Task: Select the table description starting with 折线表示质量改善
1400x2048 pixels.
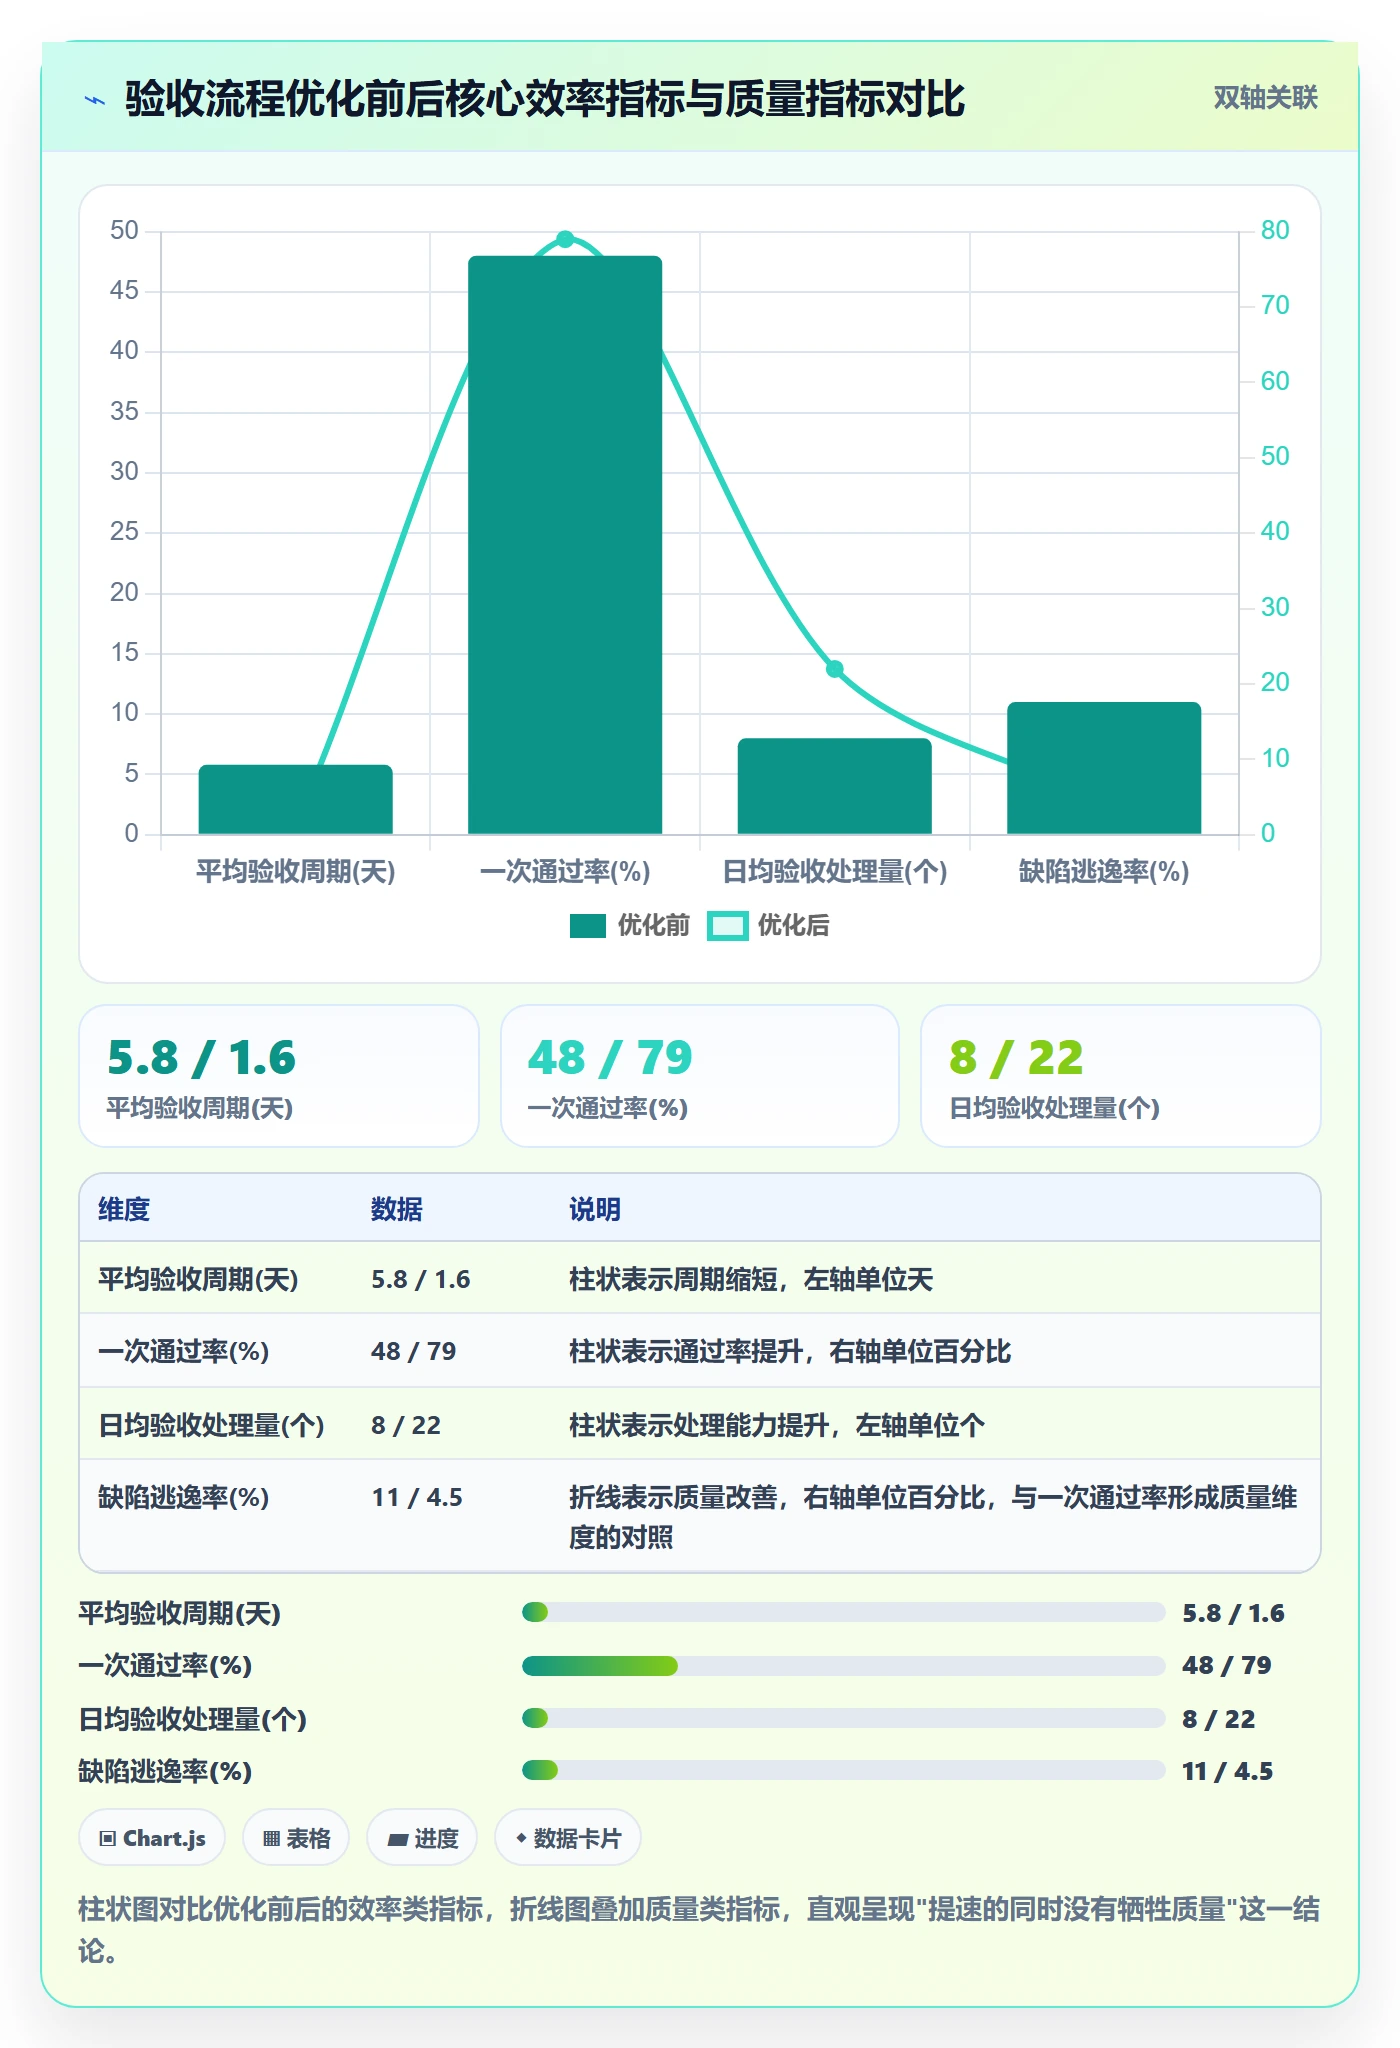Action: pyautogui.click(x=933, y=1517)
